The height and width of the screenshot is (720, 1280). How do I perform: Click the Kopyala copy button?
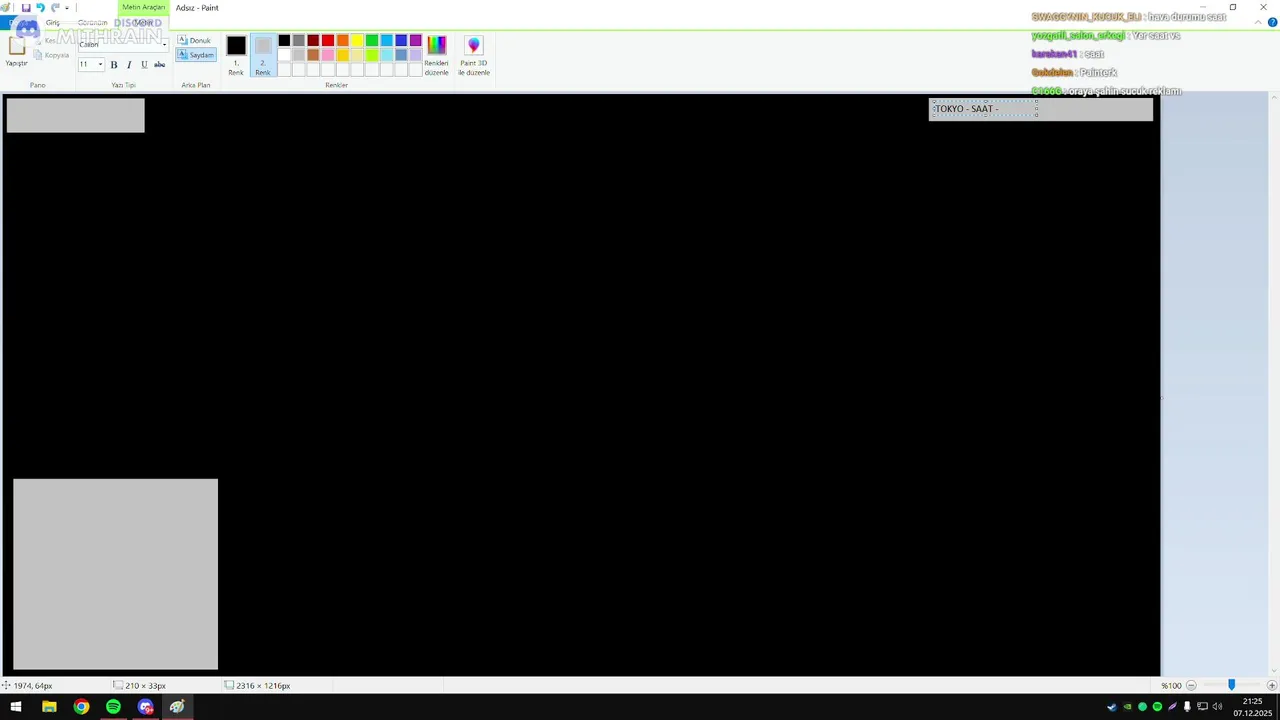point(52,55)
